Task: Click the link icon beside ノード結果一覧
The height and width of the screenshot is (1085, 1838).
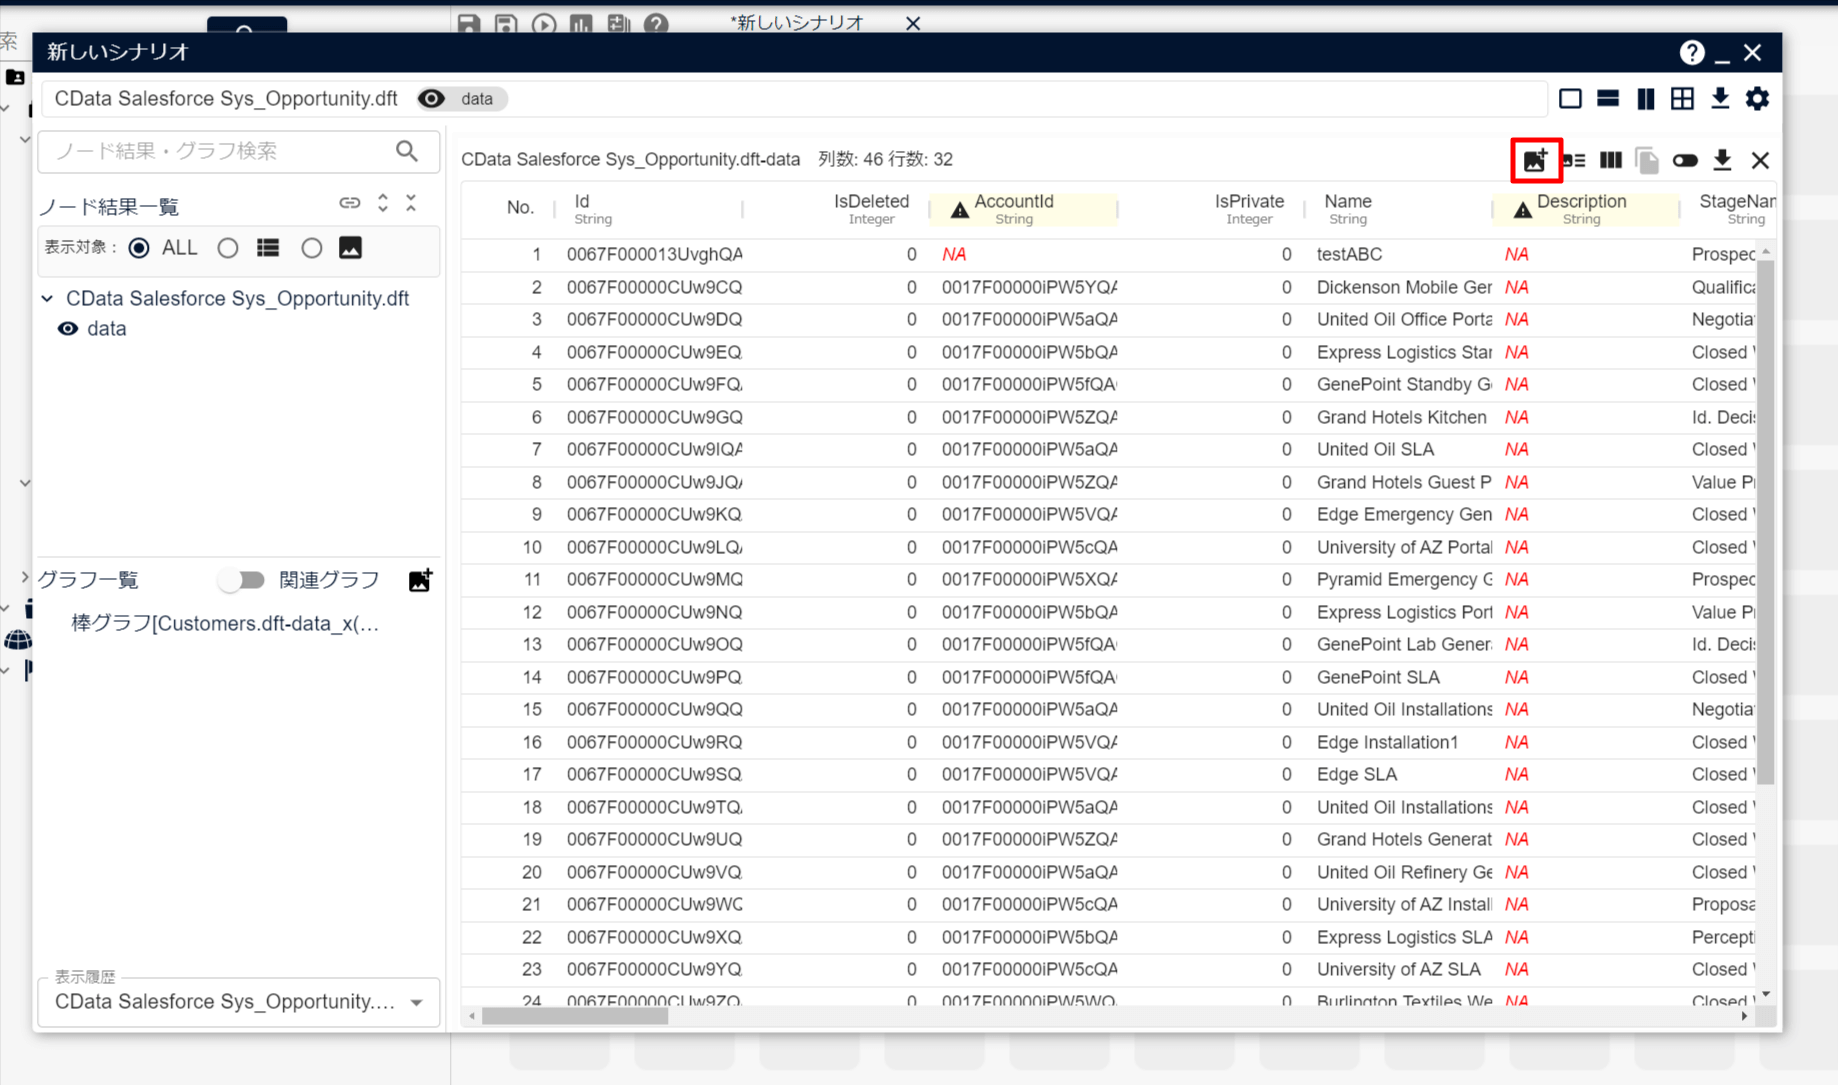Action: tap(349, 203)
